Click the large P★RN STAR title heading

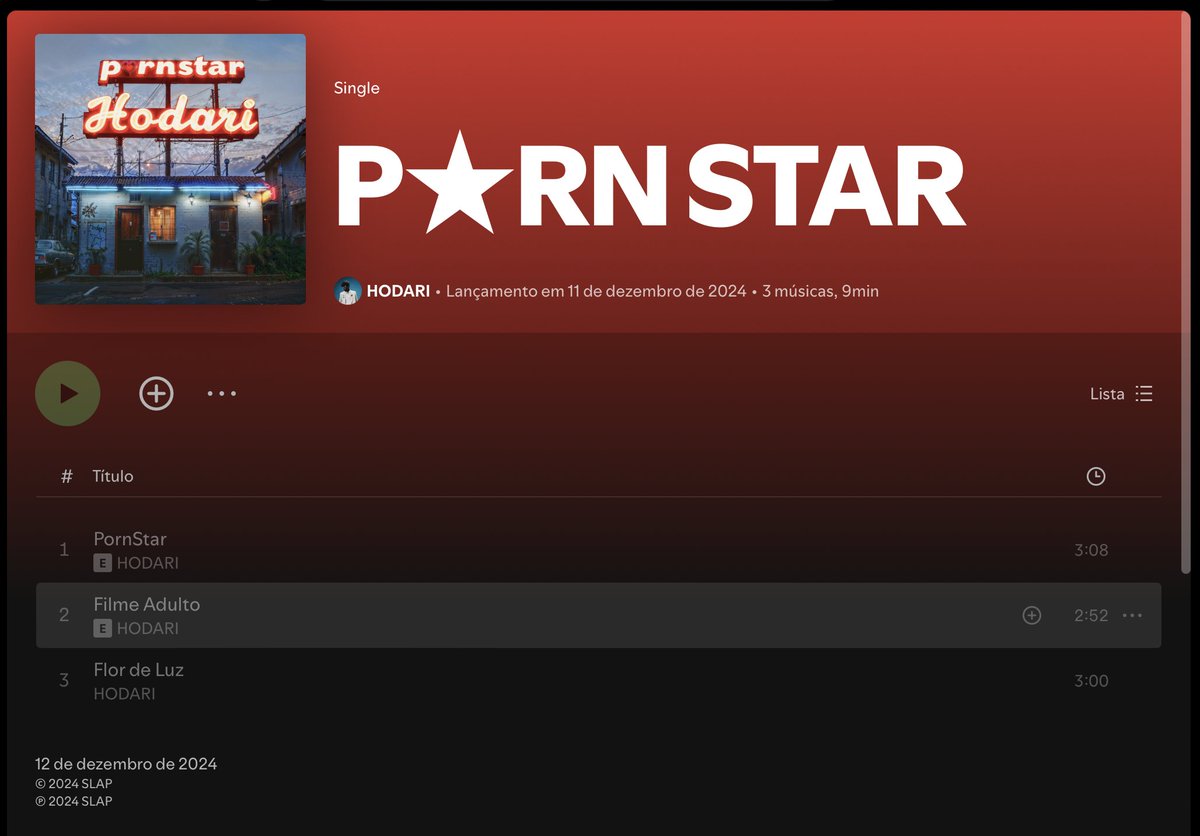[650, 183]
